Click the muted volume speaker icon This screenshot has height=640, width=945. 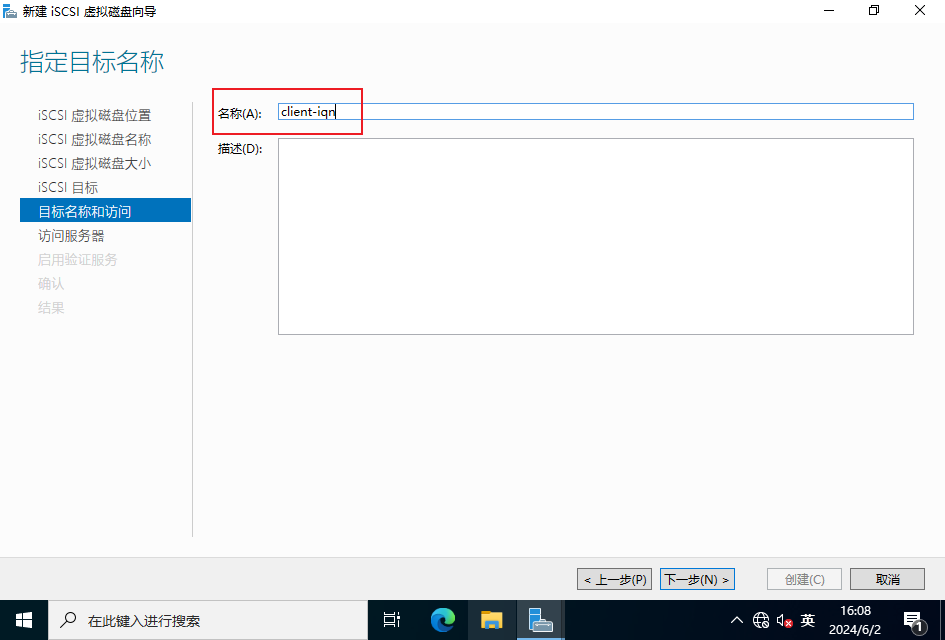click(784, 620)
